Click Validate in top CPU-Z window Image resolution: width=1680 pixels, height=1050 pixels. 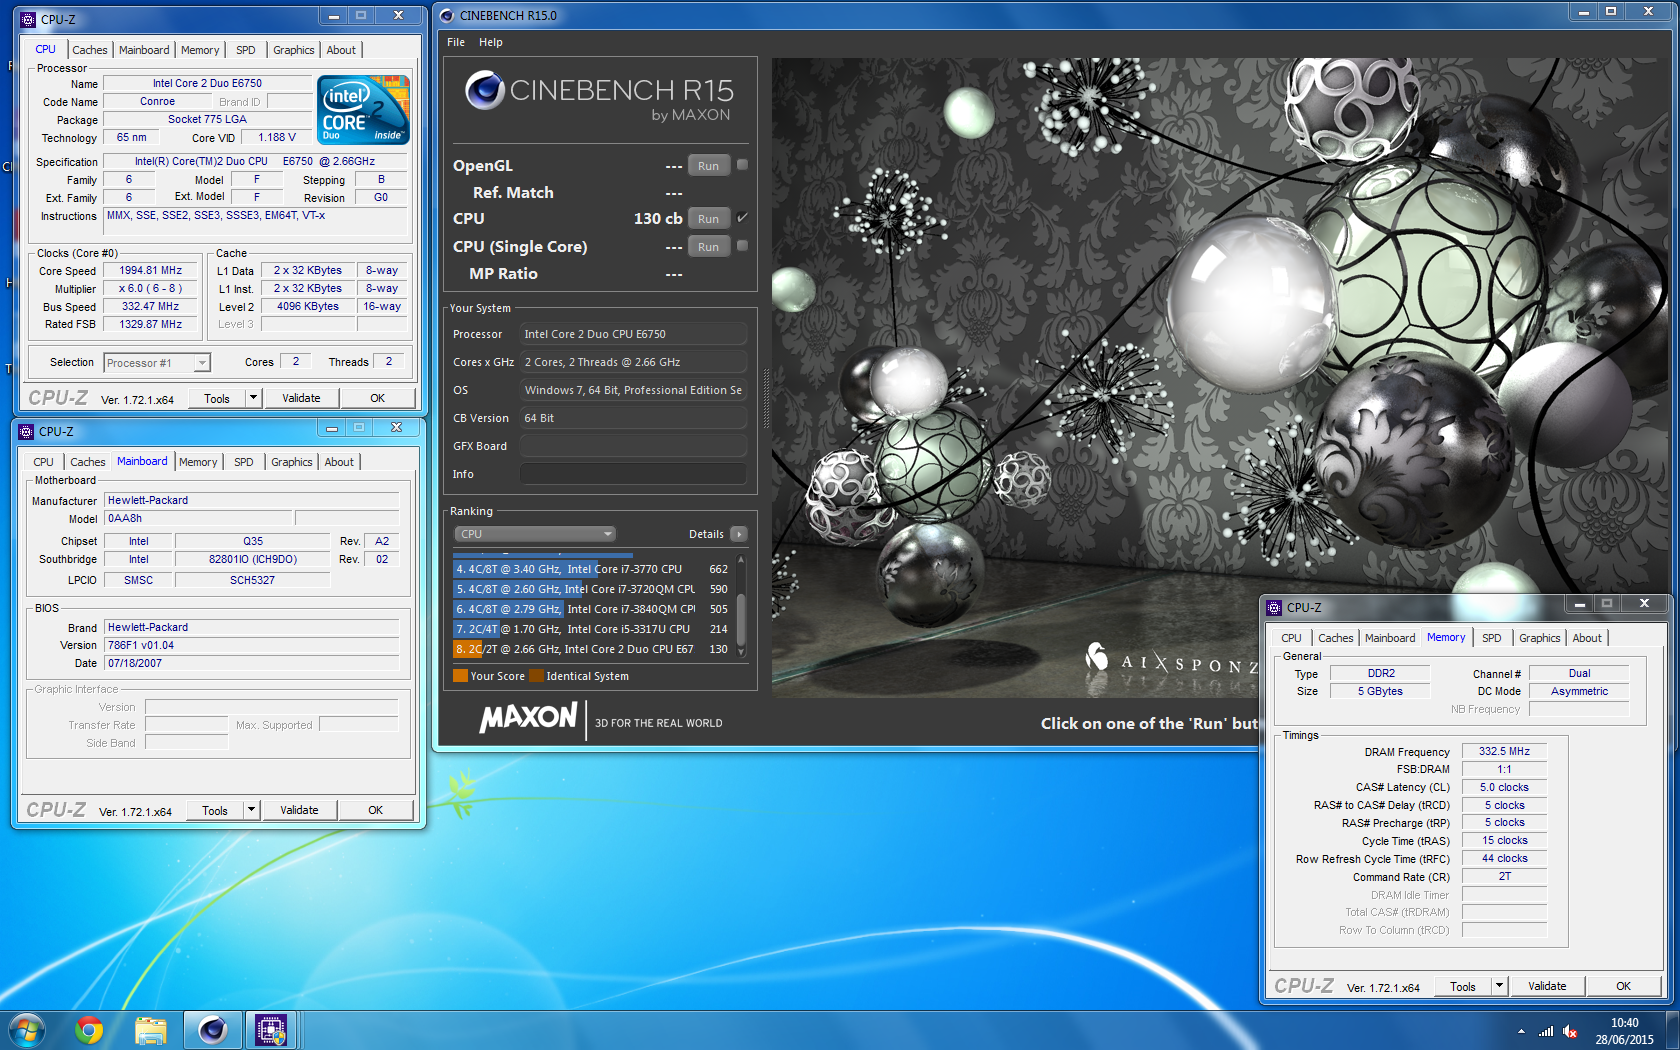(x=301, y=398)
